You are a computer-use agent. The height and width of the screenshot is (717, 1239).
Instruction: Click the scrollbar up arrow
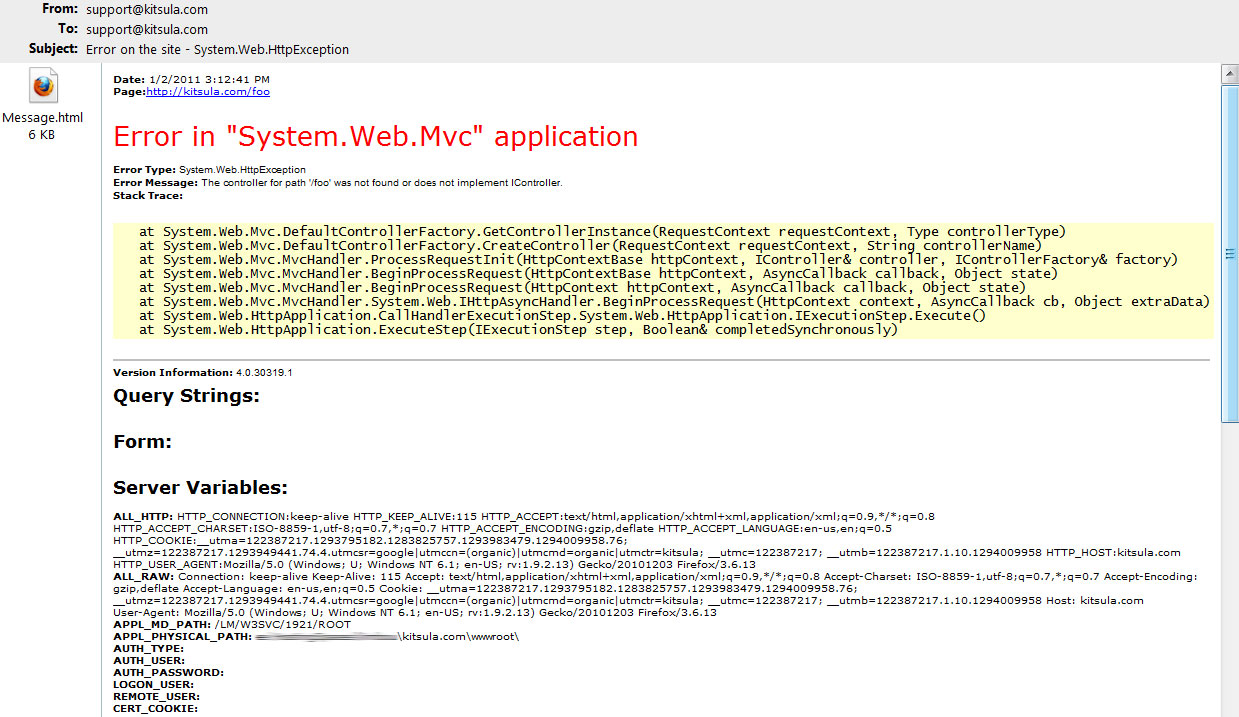1230,75
